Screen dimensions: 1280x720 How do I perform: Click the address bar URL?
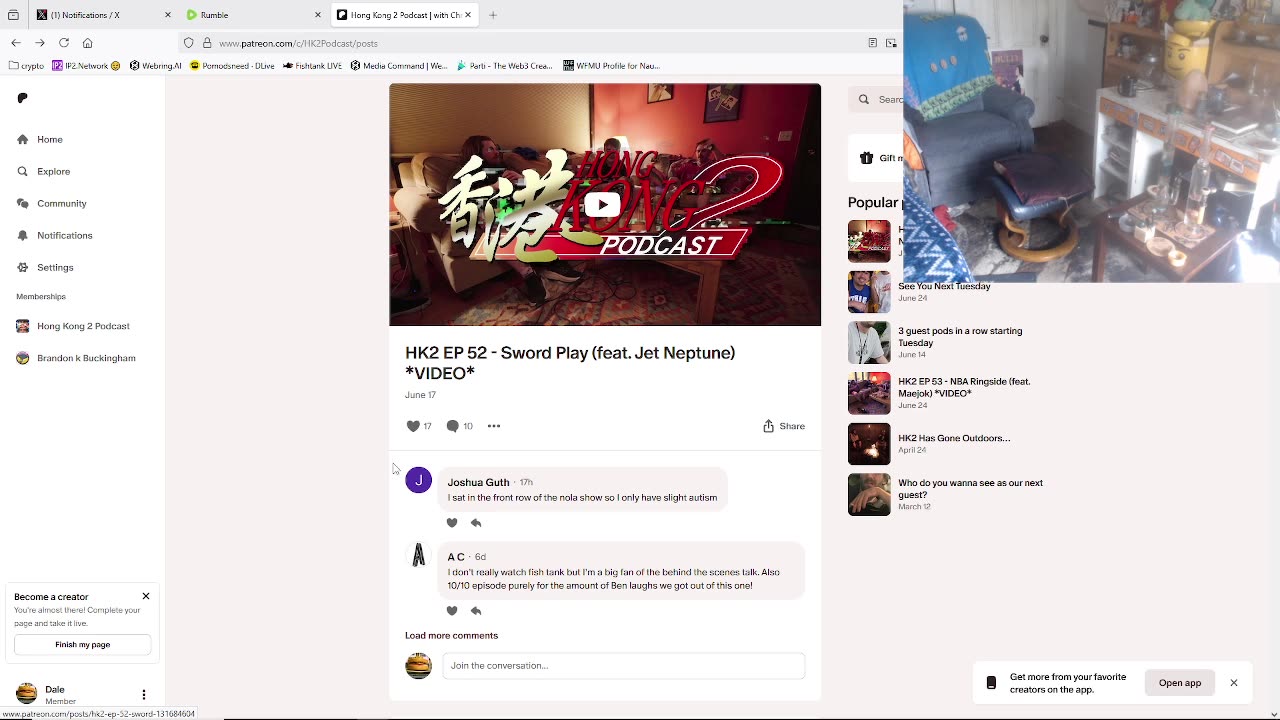[298, 43]
